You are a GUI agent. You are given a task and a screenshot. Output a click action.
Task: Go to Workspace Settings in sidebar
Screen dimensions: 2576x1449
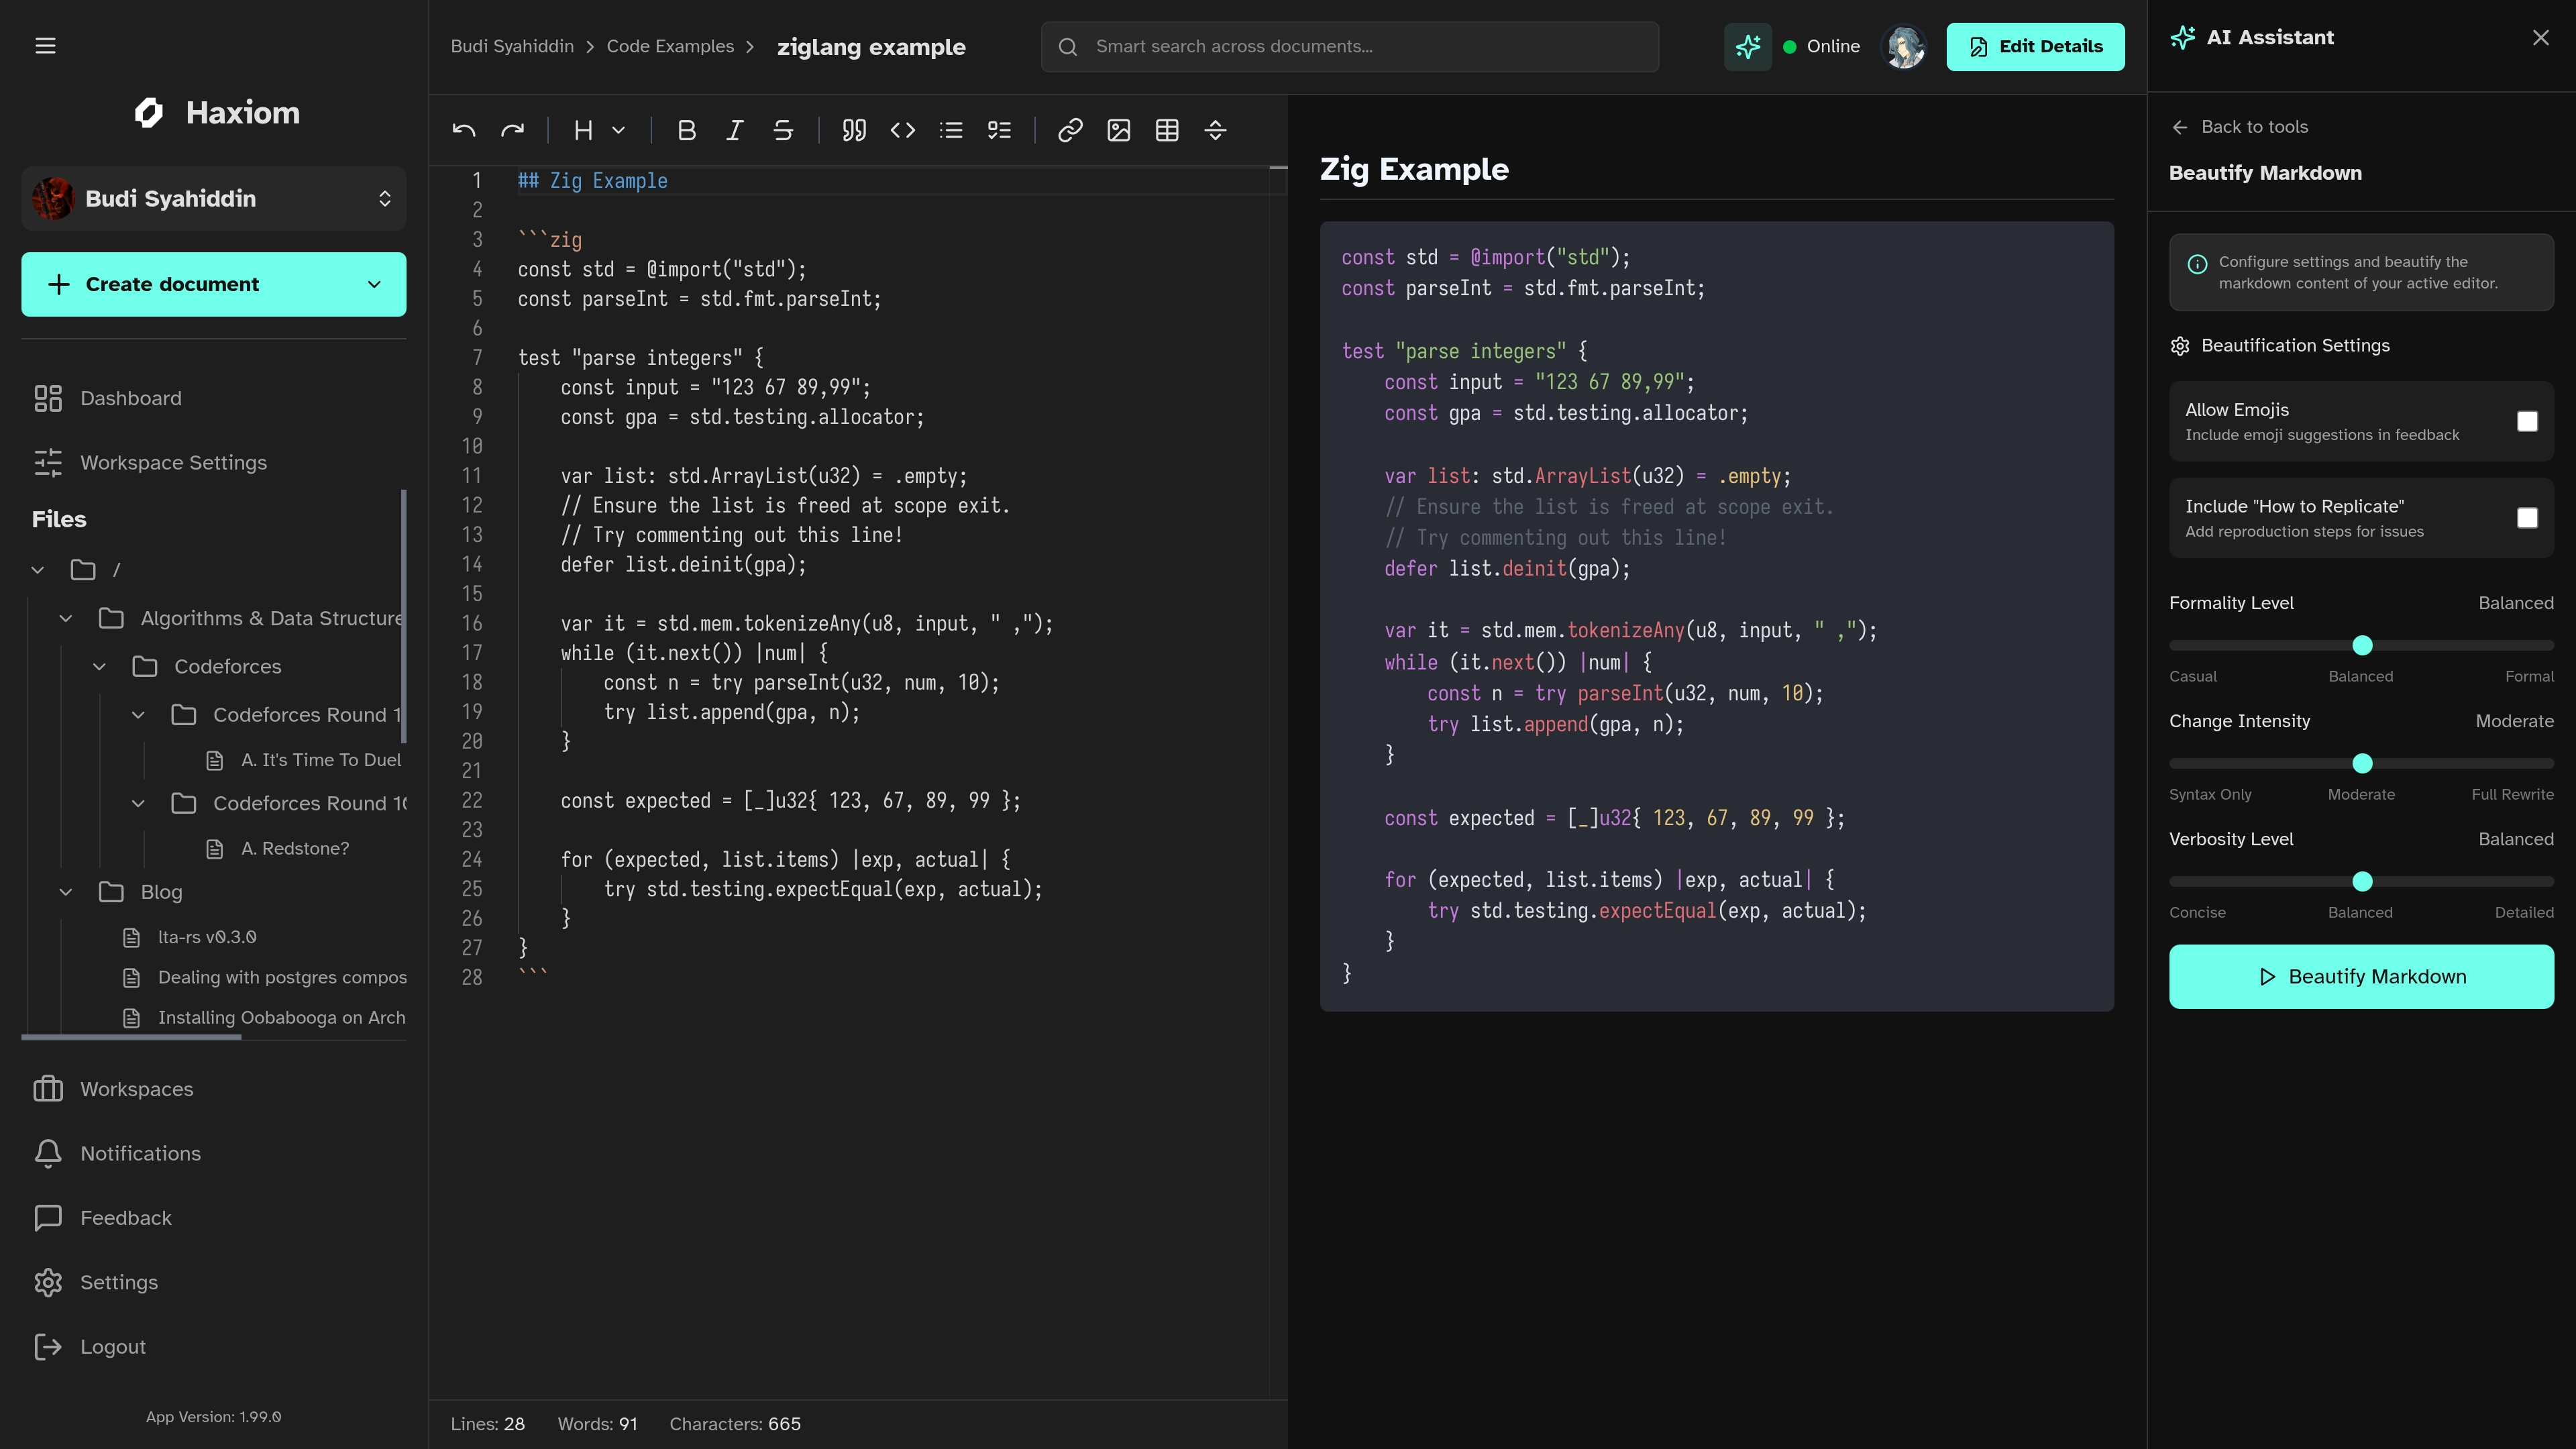pos(173,462)
